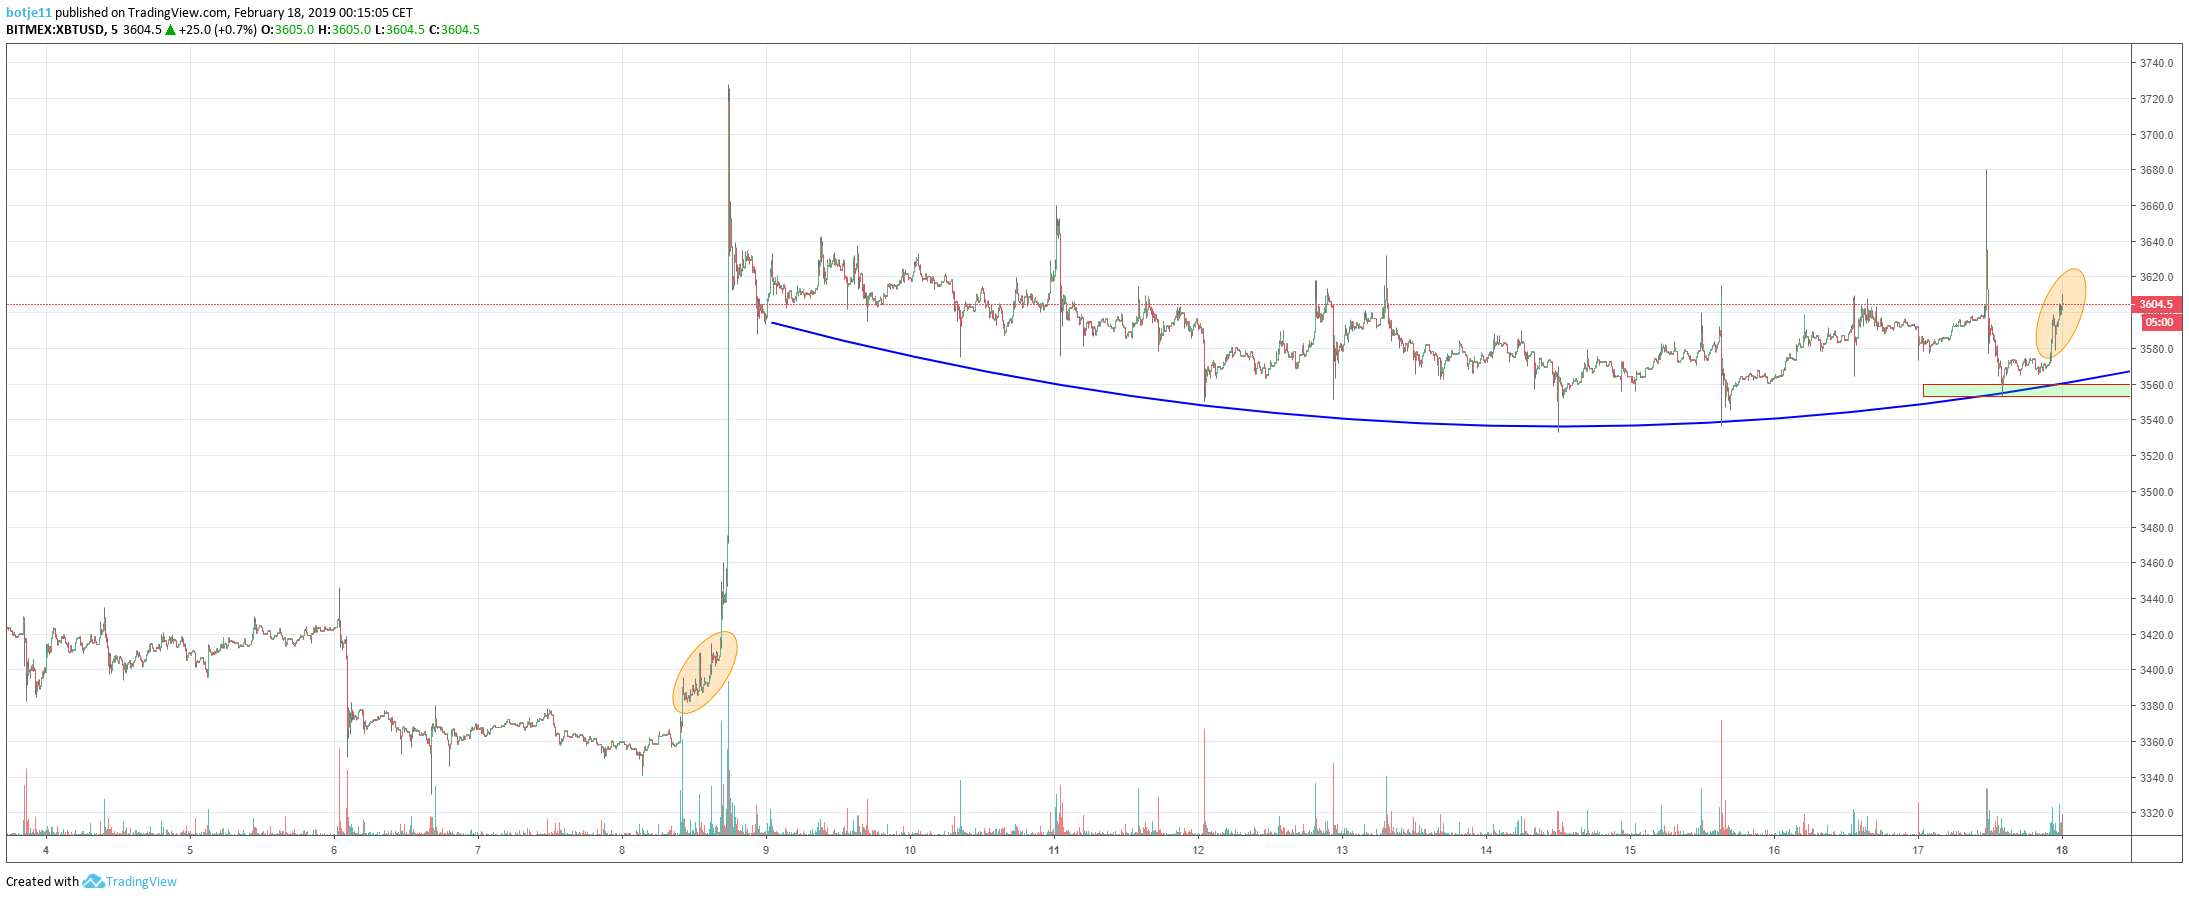
Task: Select the orange ellipse near February 18 price
Action: point(2061,314)
